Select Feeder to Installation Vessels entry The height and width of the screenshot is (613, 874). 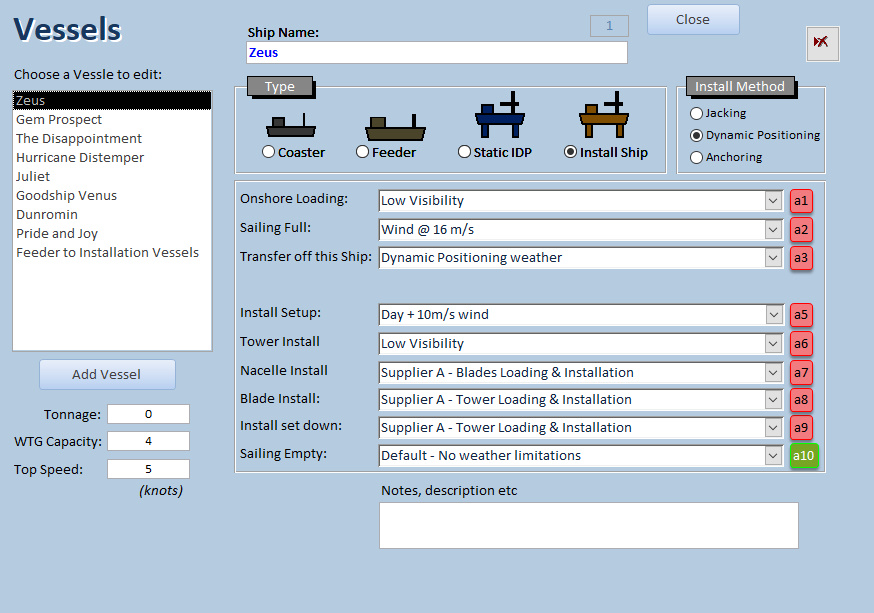tap(112, 252)
